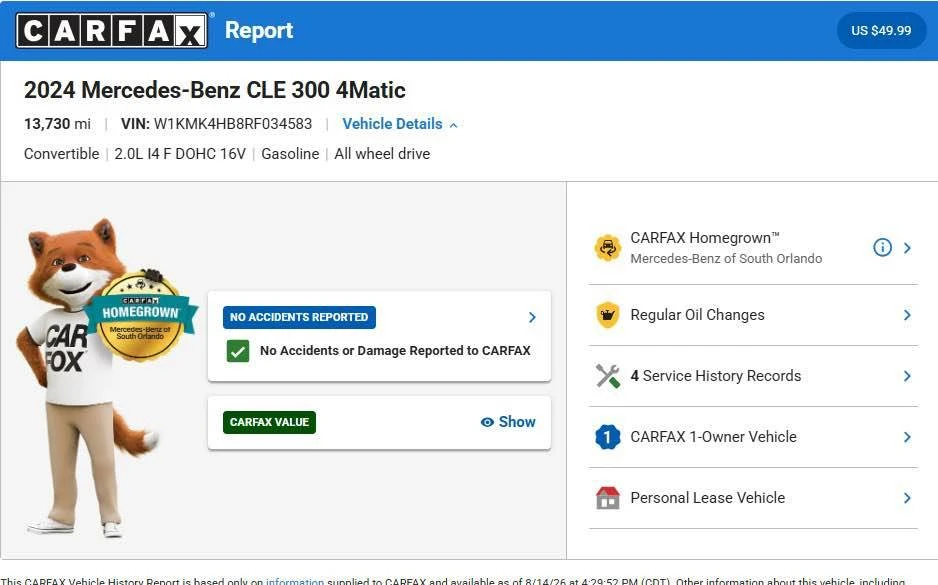Click the 2024 Mercedes-Benz CLE 300 4Matic title
Screen dimensions: 938x585
click(215, 90)
